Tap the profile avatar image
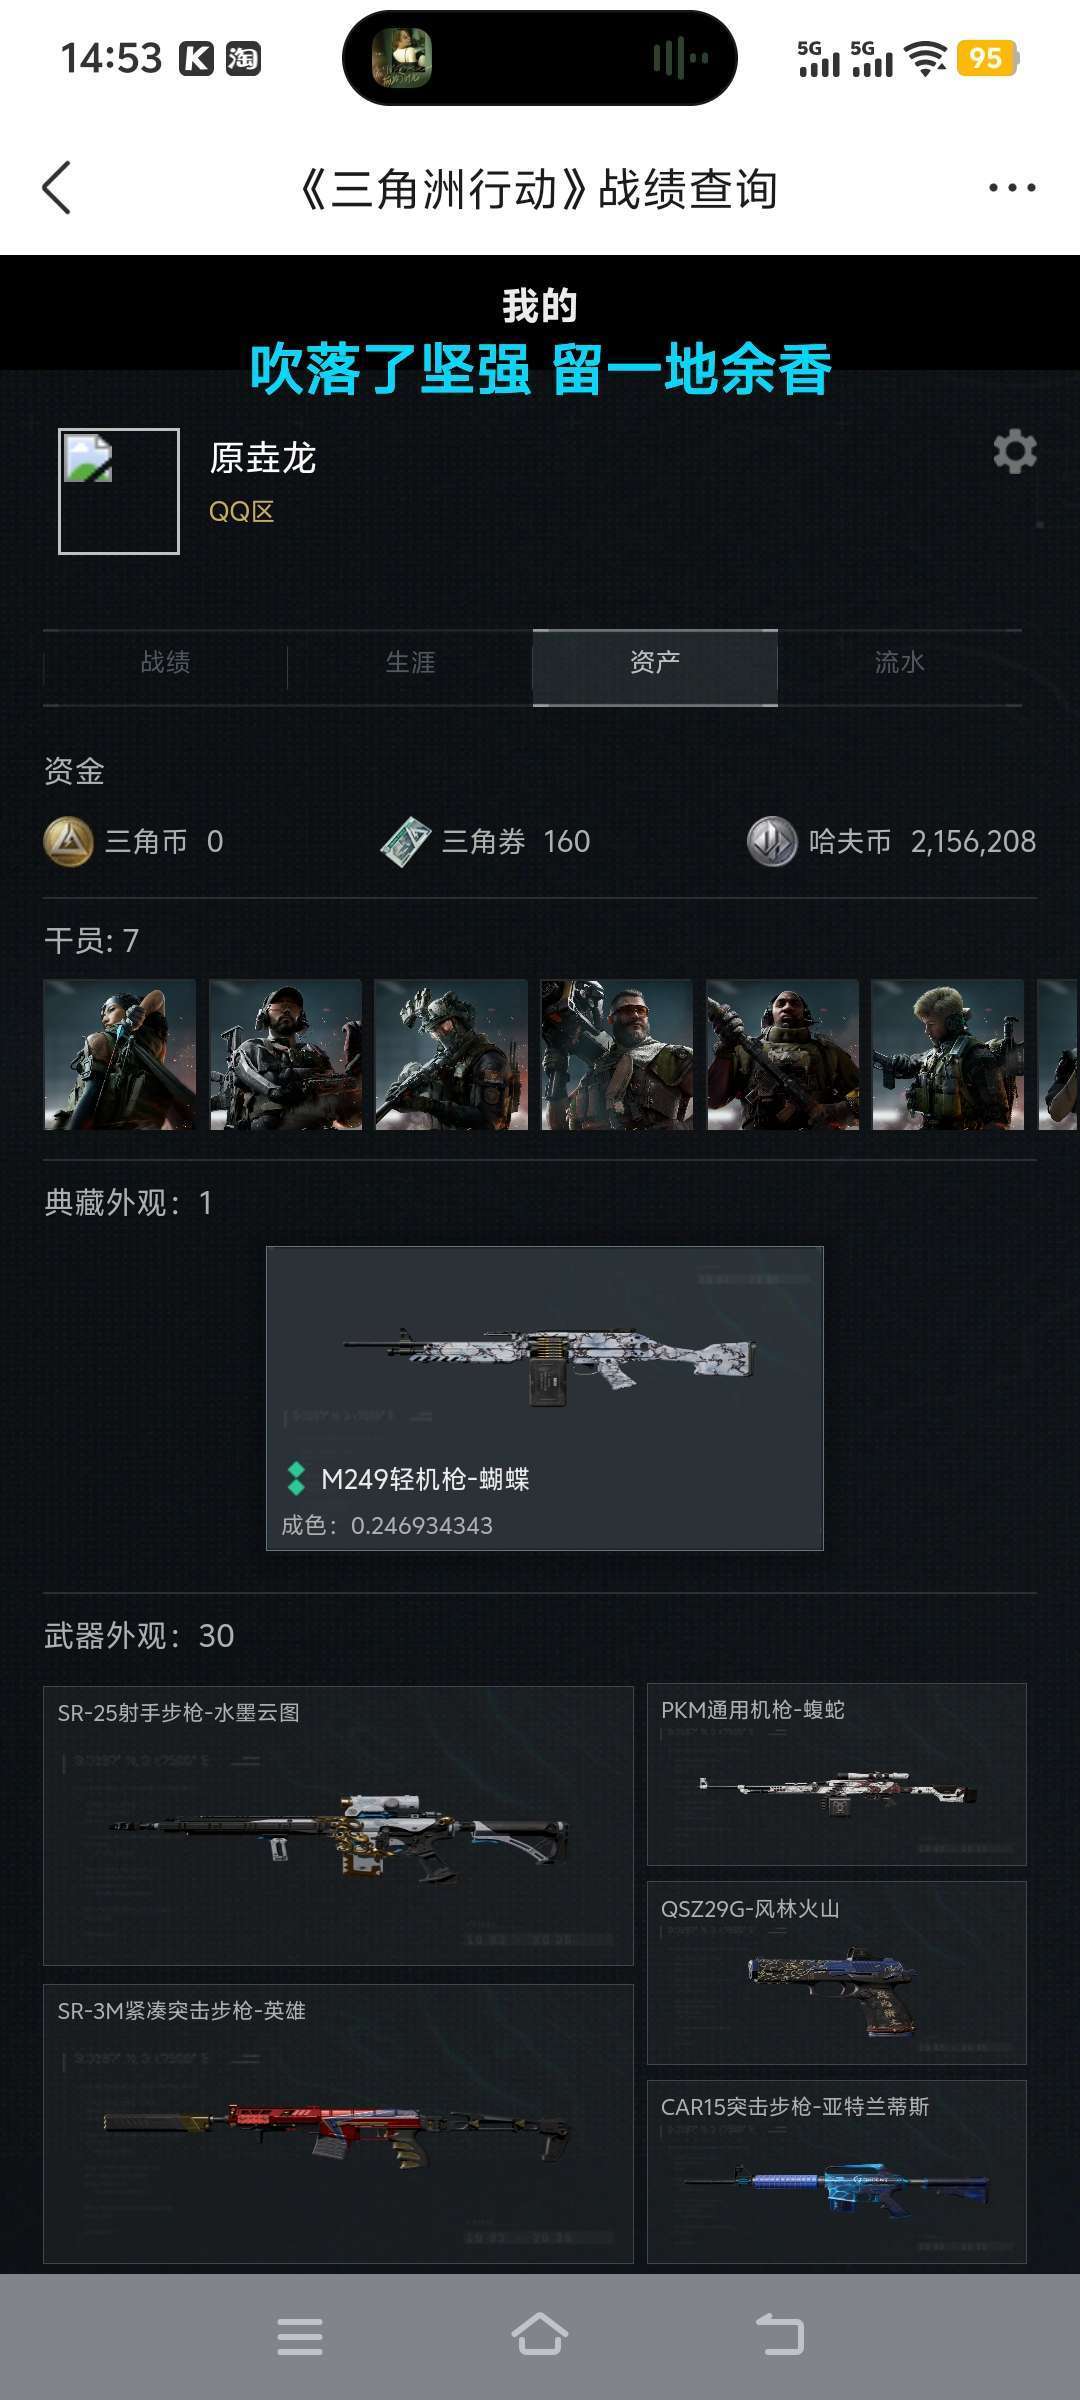Viewport: 1080px width, 2400px height. (119, 491)
